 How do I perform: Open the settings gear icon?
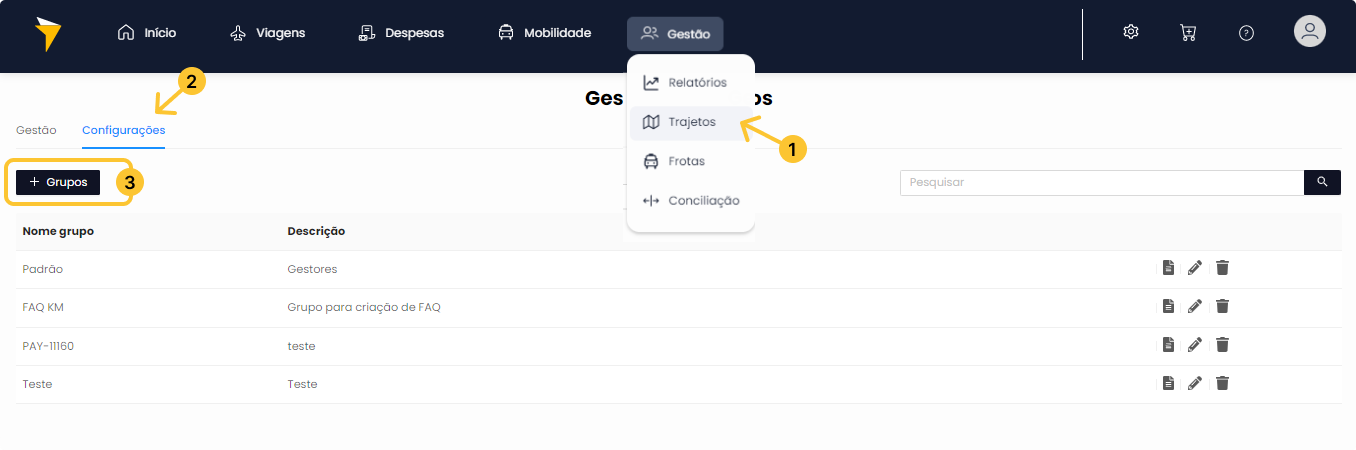click(x=1131, y=32)
